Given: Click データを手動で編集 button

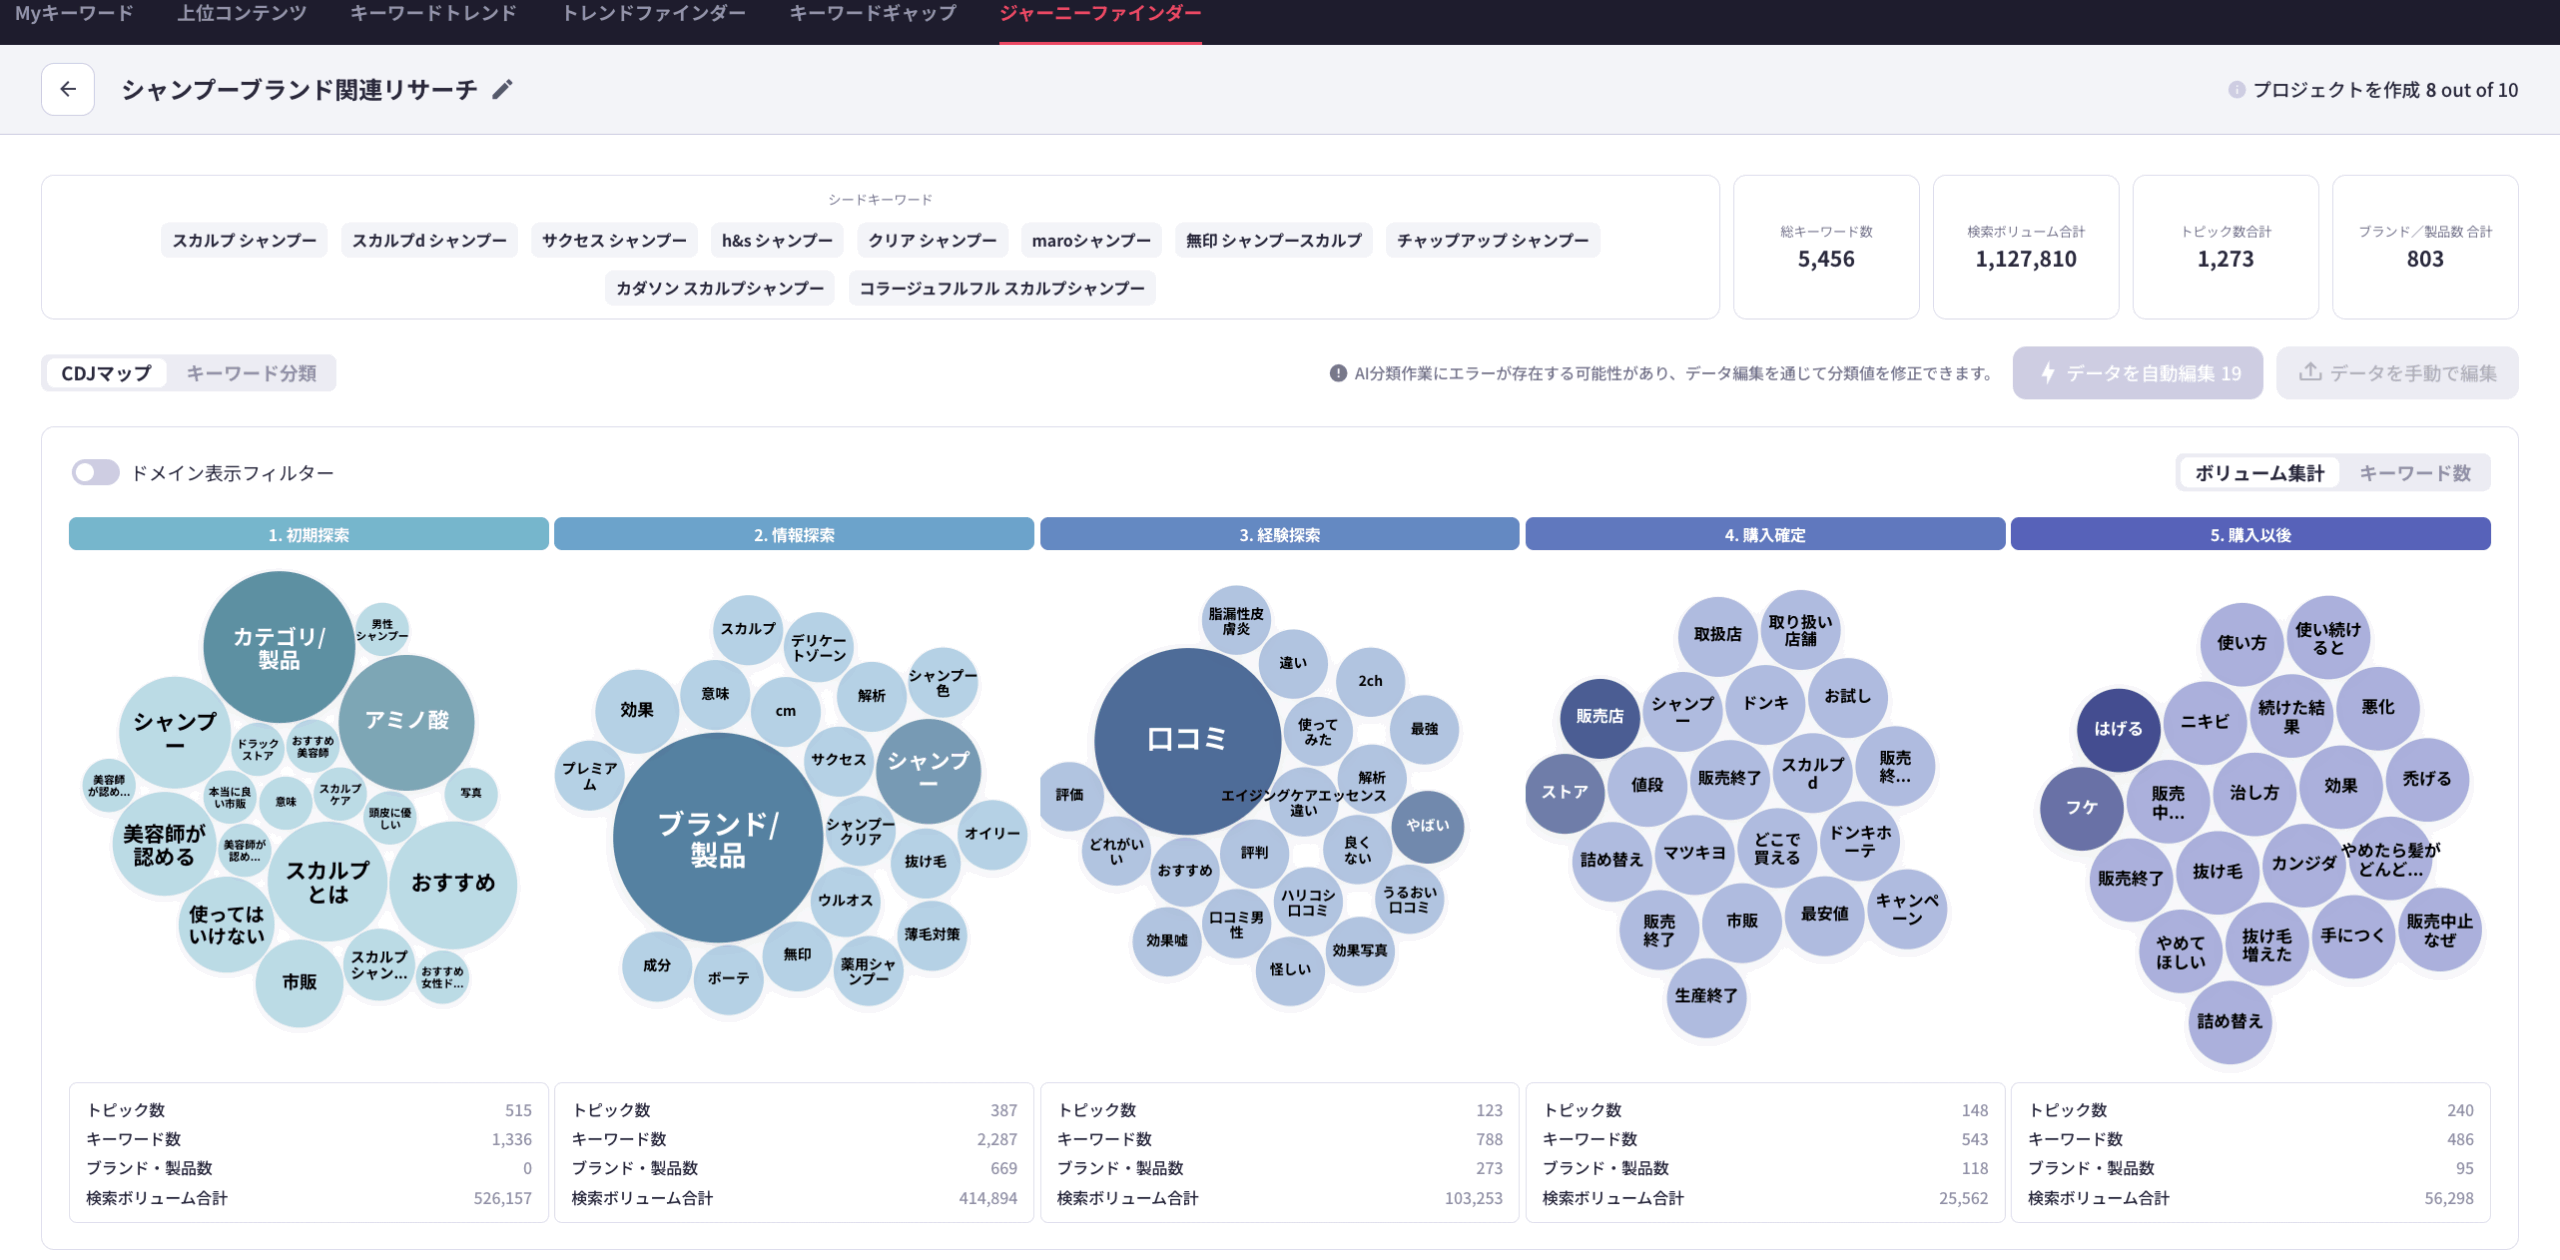Looking at the screenshot, I should coord(2397,373).
